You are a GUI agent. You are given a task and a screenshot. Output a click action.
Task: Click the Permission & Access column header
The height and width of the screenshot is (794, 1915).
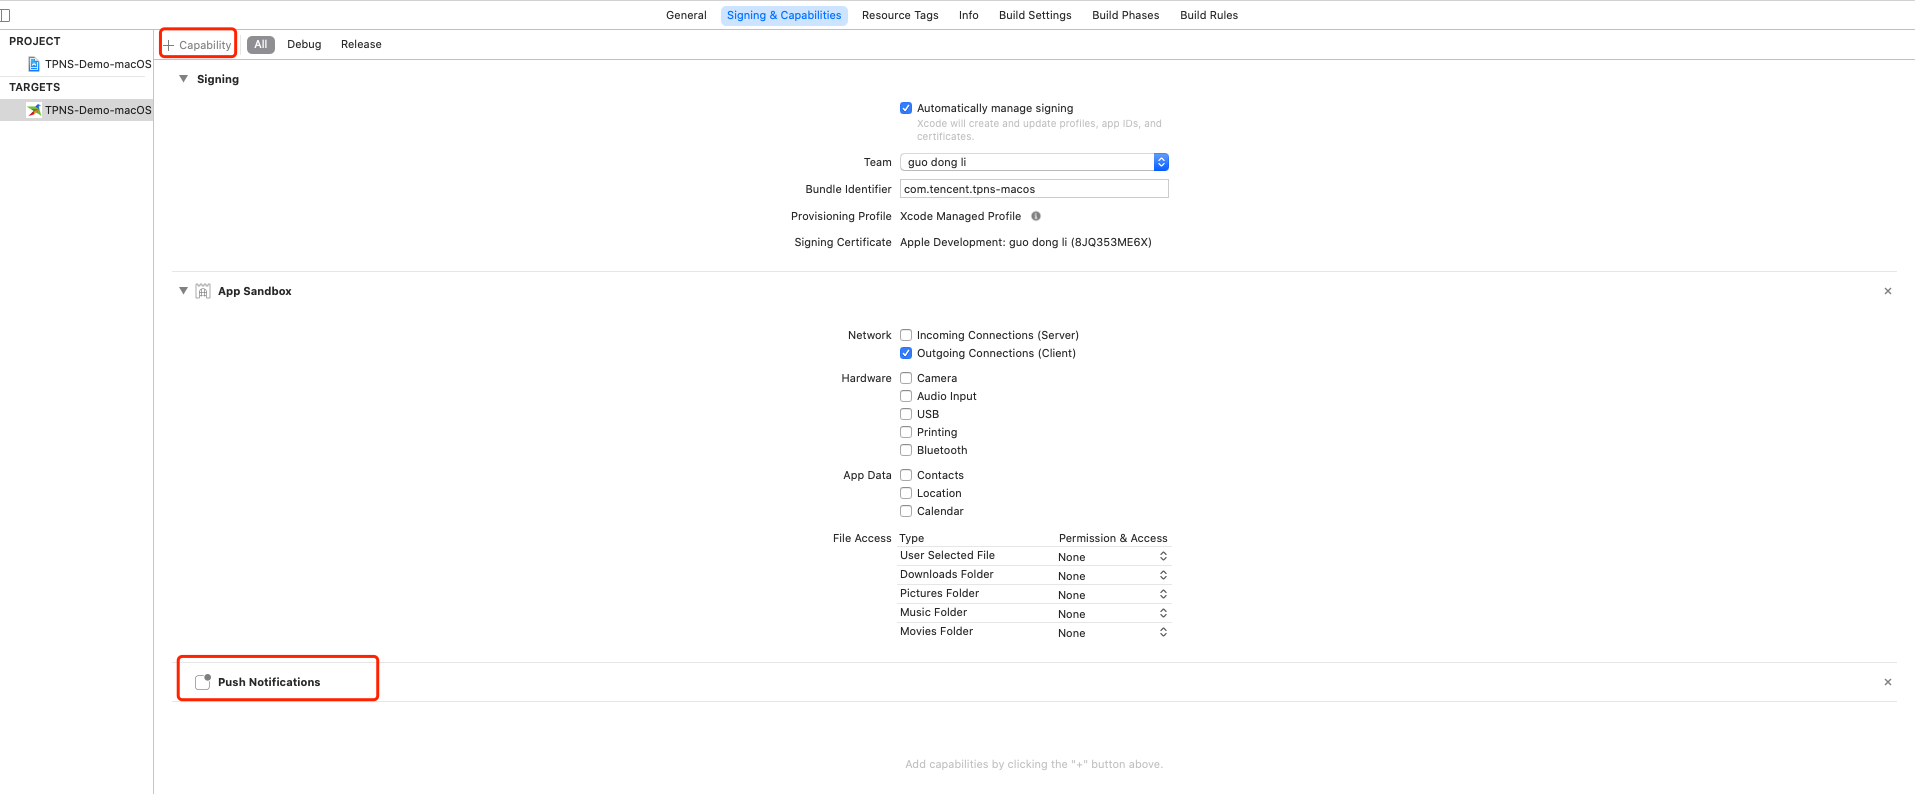pyautogui.click(x=1113, y=538)
